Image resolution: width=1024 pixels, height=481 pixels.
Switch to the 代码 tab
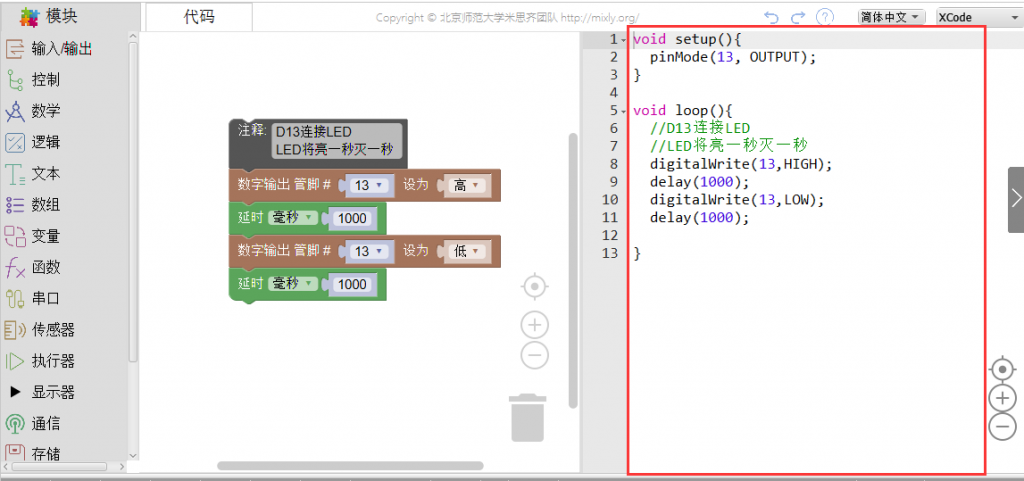(199, 17)
